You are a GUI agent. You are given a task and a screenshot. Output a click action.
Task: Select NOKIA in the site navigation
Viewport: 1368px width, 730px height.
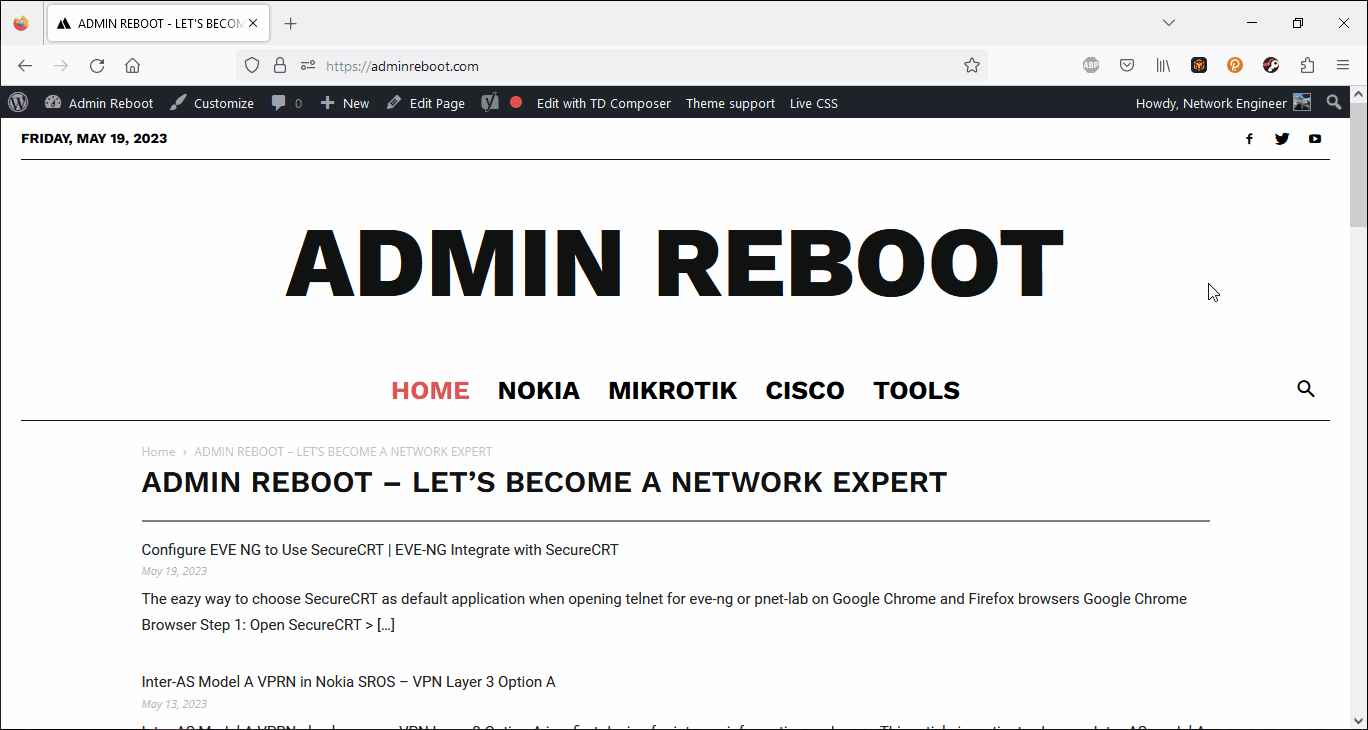pos(539,390)
